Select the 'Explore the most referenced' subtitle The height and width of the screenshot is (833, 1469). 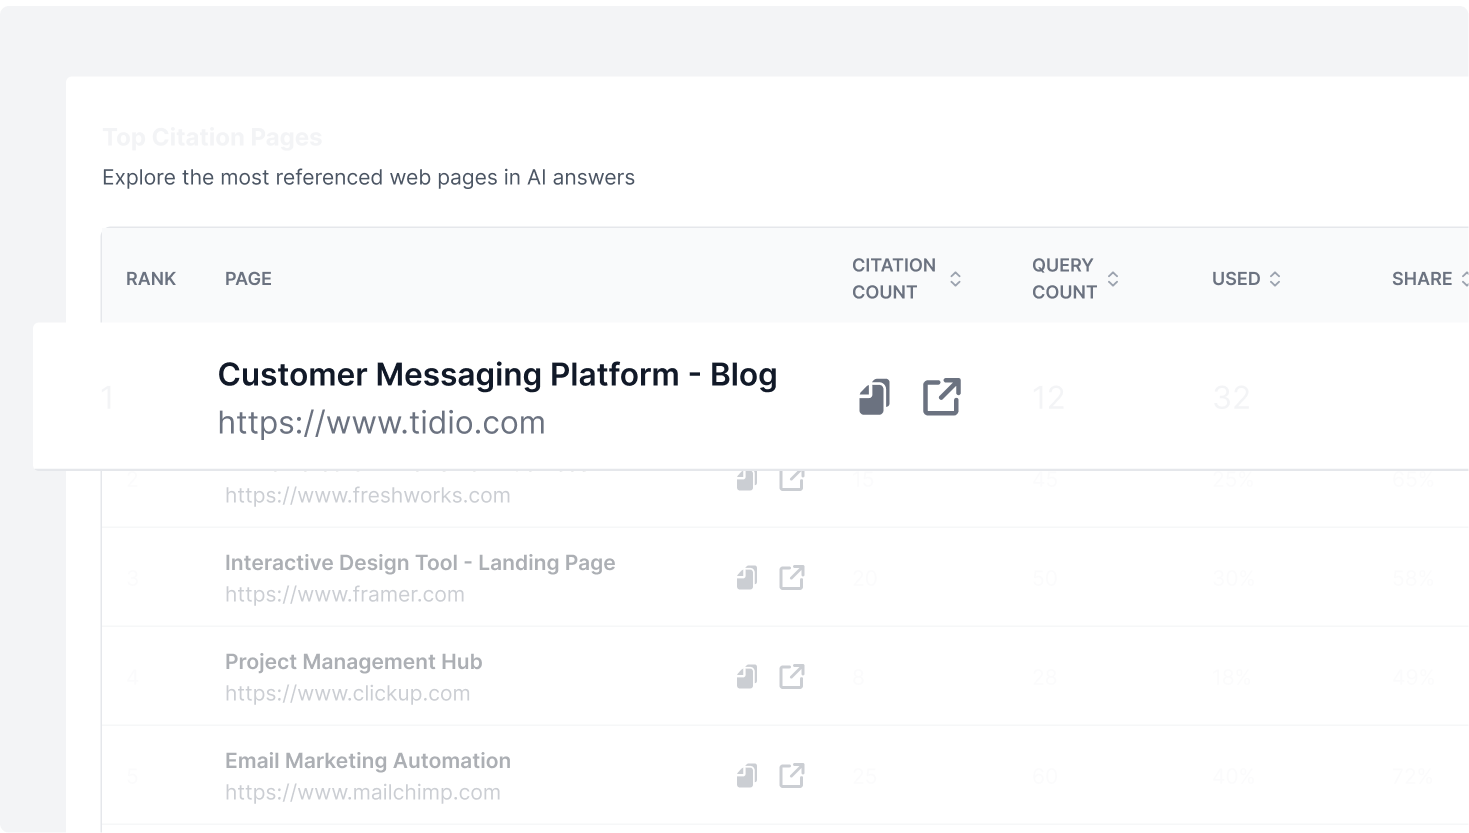368,177
